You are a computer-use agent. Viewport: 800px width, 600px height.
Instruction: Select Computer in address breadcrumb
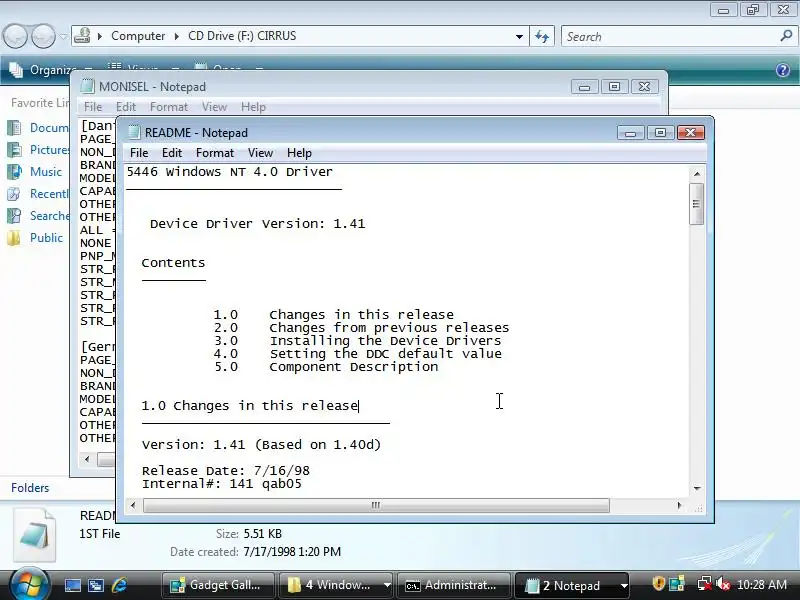coord(138,36)
